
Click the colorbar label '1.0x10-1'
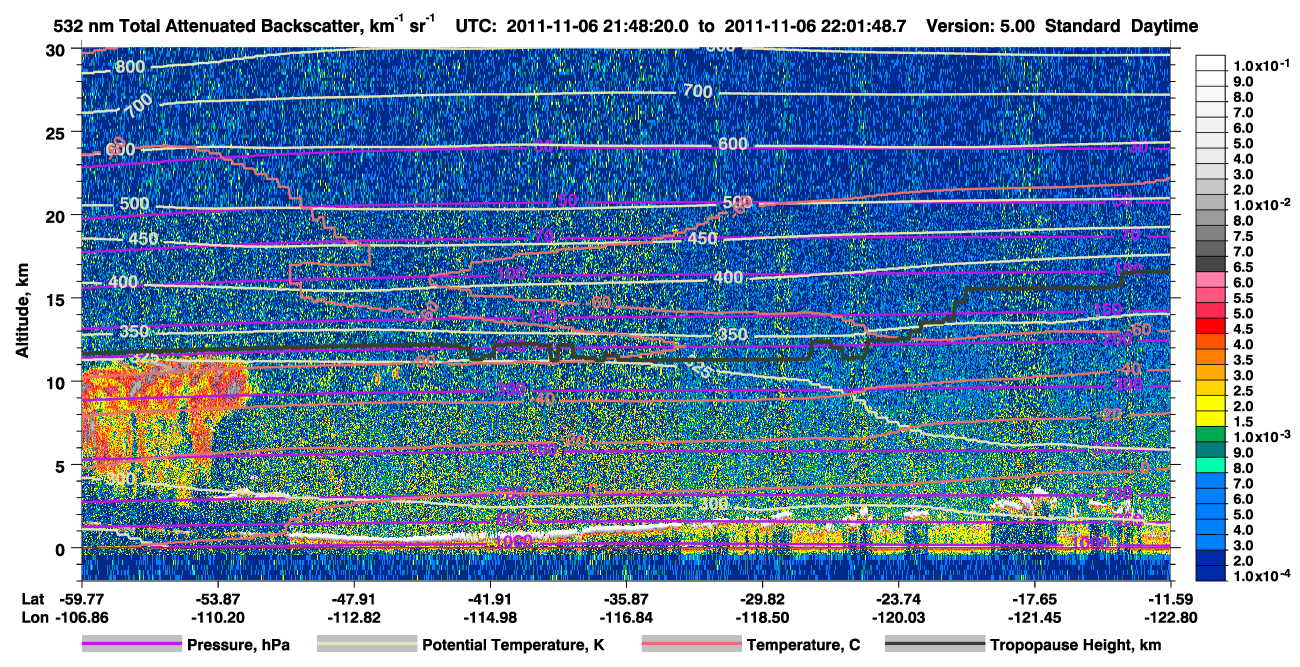point(1264,64)
